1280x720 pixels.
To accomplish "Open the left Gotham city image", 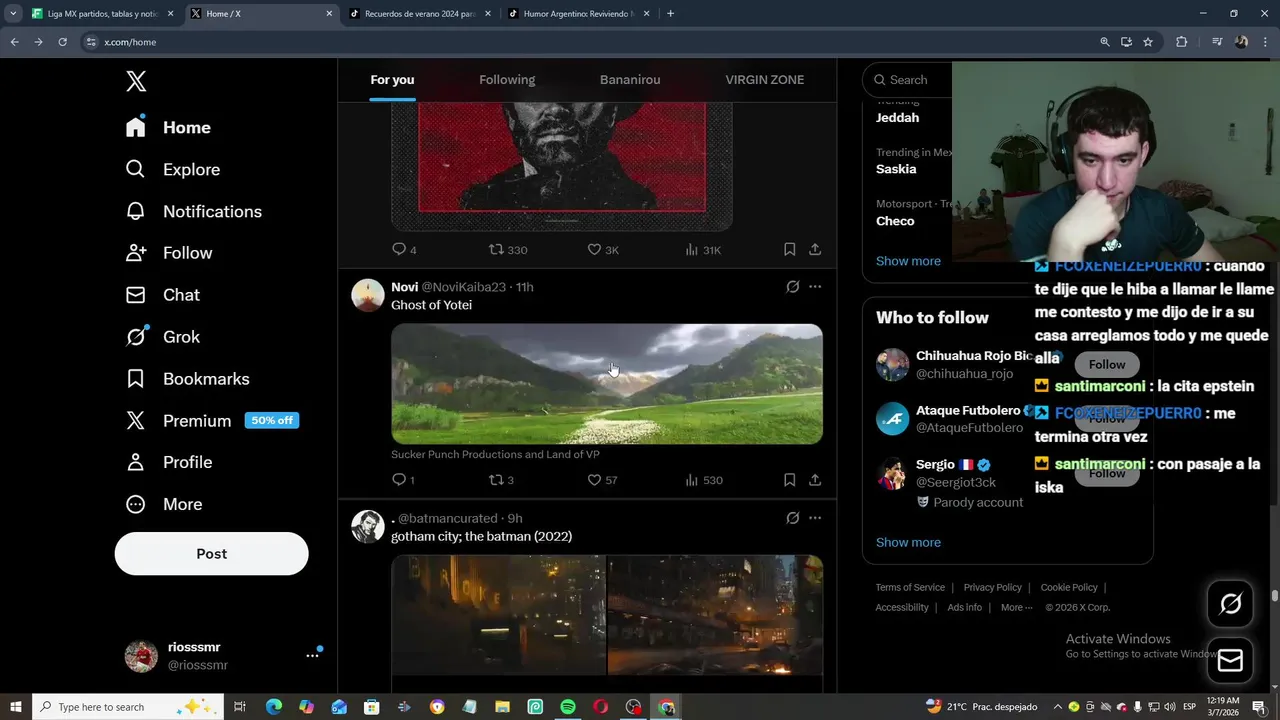I will [x=498, y=615].
